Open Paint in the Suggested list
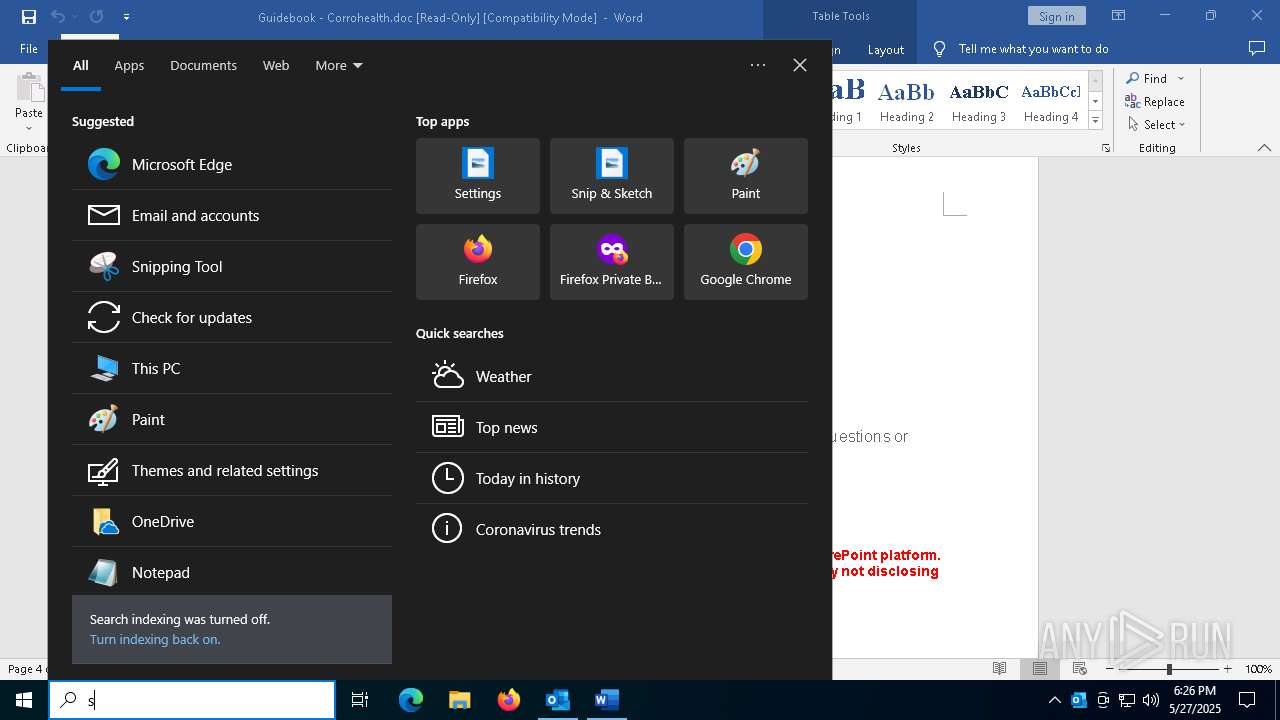 point(232,419)
